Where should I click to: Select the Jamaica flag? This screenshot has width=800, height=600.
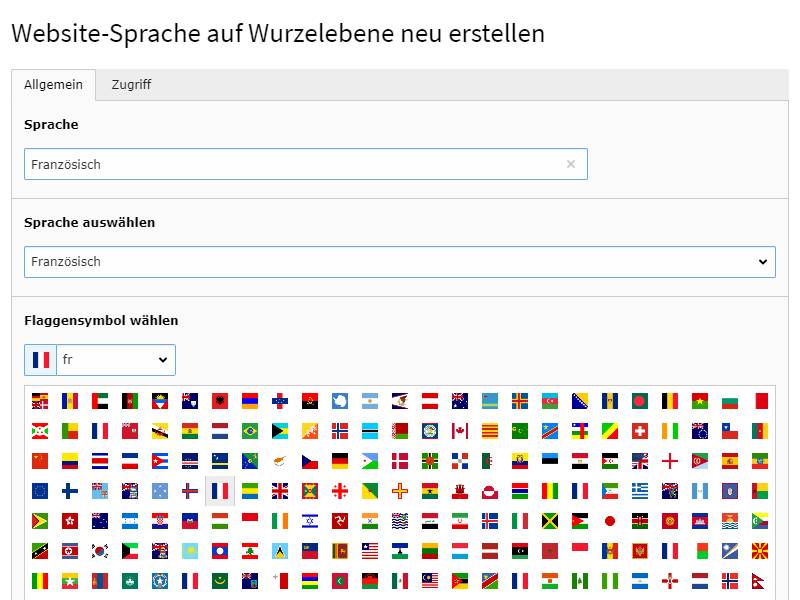click(x=550, y=521)
